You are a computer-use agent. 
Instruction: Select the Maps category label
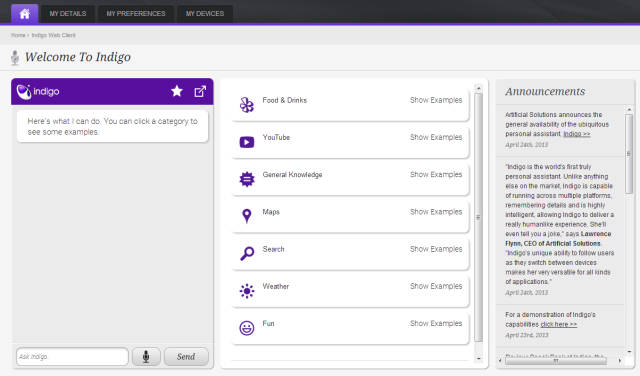point(271,212)
